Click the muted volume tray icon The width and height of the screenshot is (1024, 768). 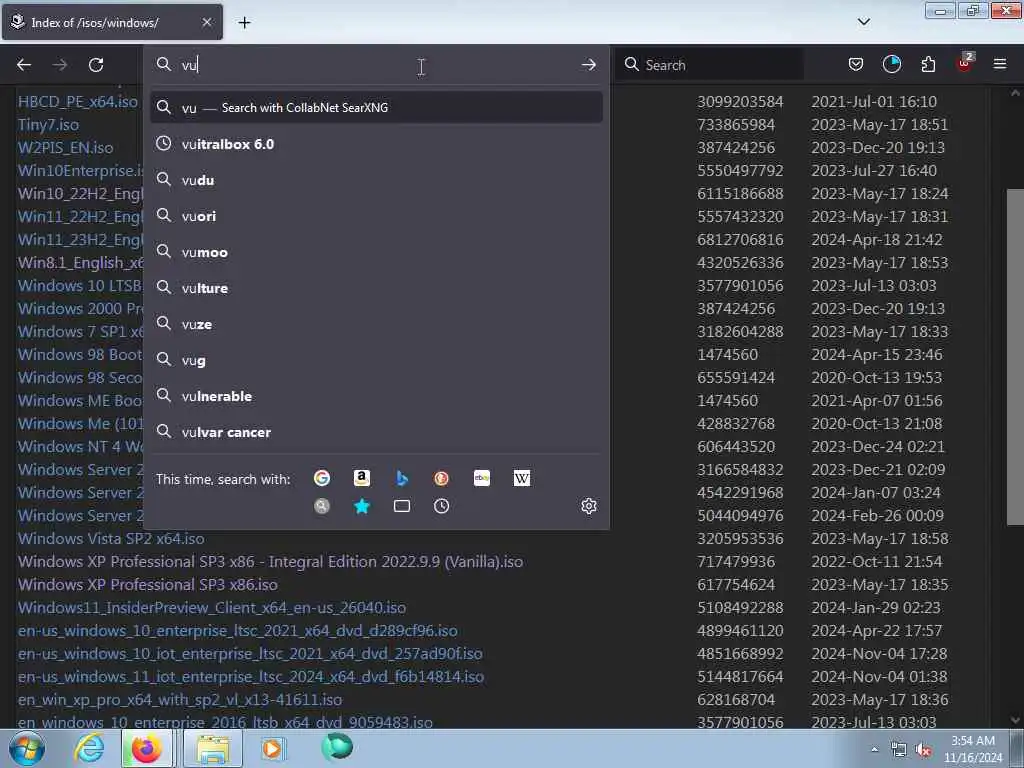pyautogui.click(x=923, y=750)
